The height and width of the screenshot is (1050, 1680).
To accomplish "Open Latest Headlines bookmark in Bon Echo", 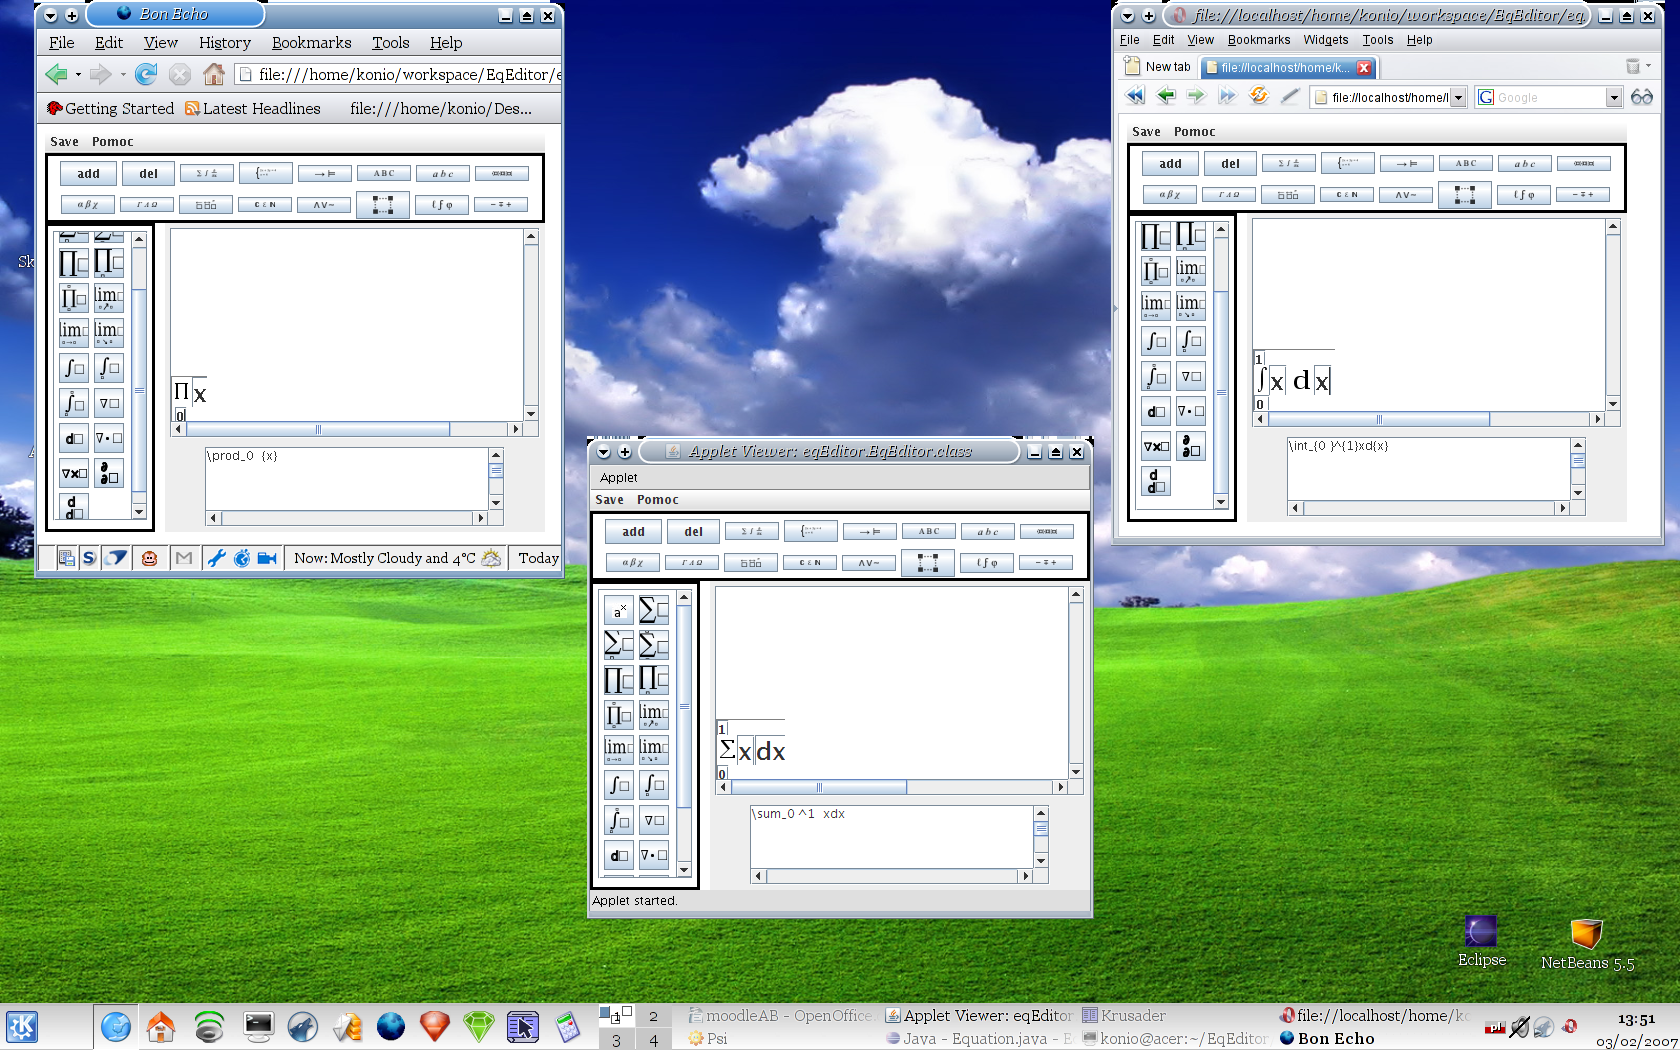I will tap(253, 109).
